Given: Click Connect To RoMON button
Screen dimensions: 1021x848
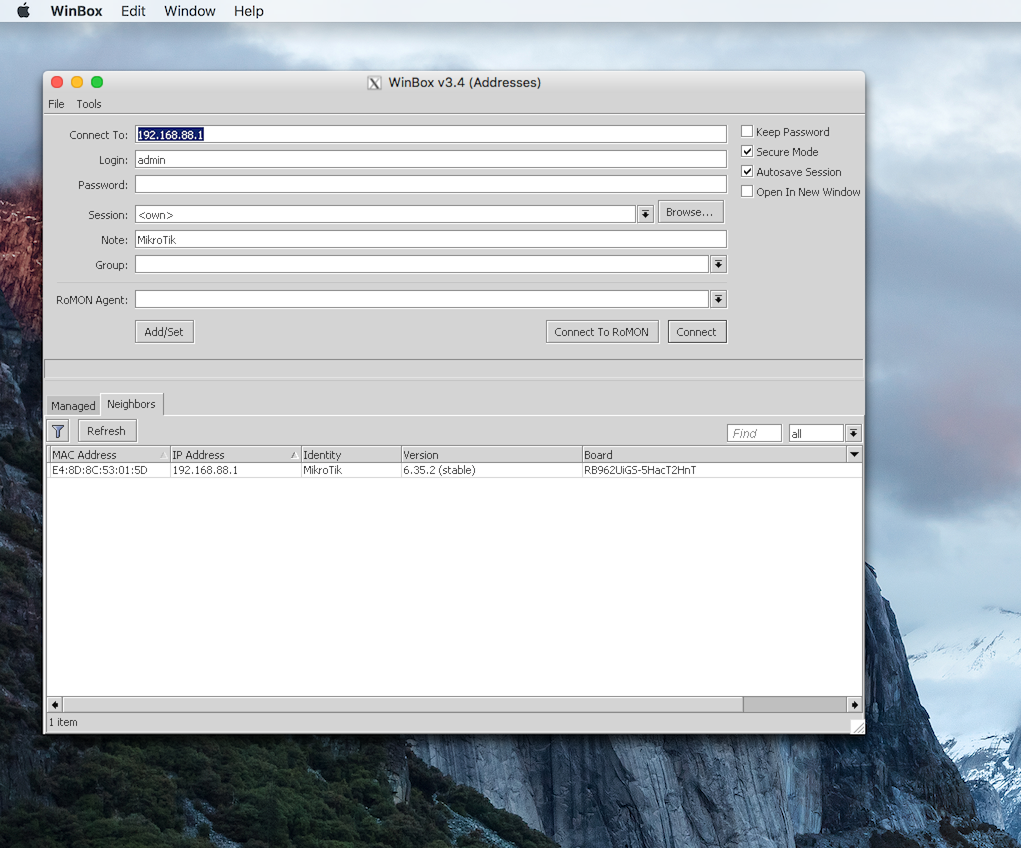Looking at the screenshot, I should pos(602,332).
